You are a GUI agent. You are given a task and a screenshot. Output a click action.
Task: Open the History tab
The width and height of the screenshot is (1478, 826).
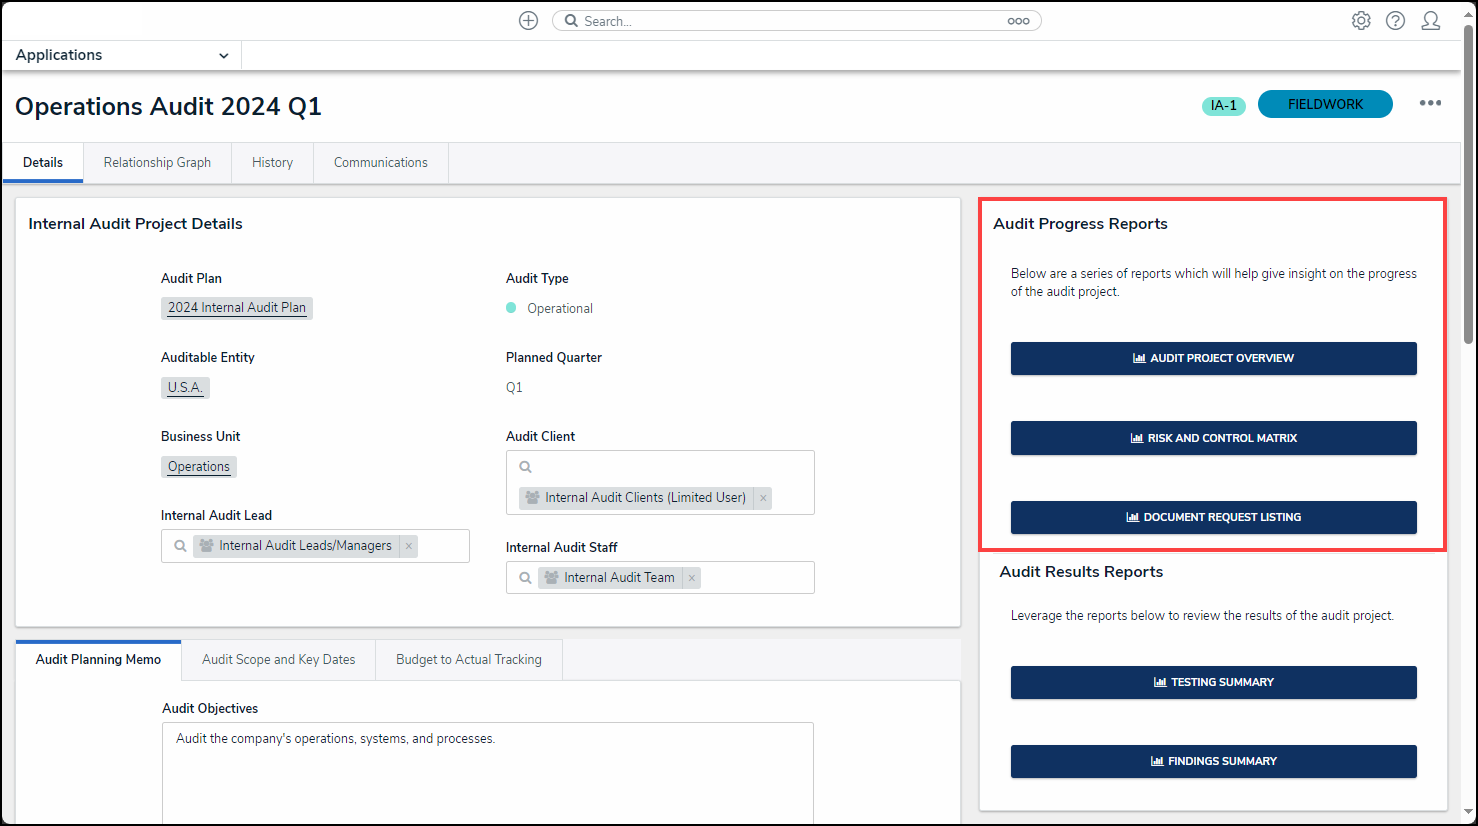pos(272,163)
